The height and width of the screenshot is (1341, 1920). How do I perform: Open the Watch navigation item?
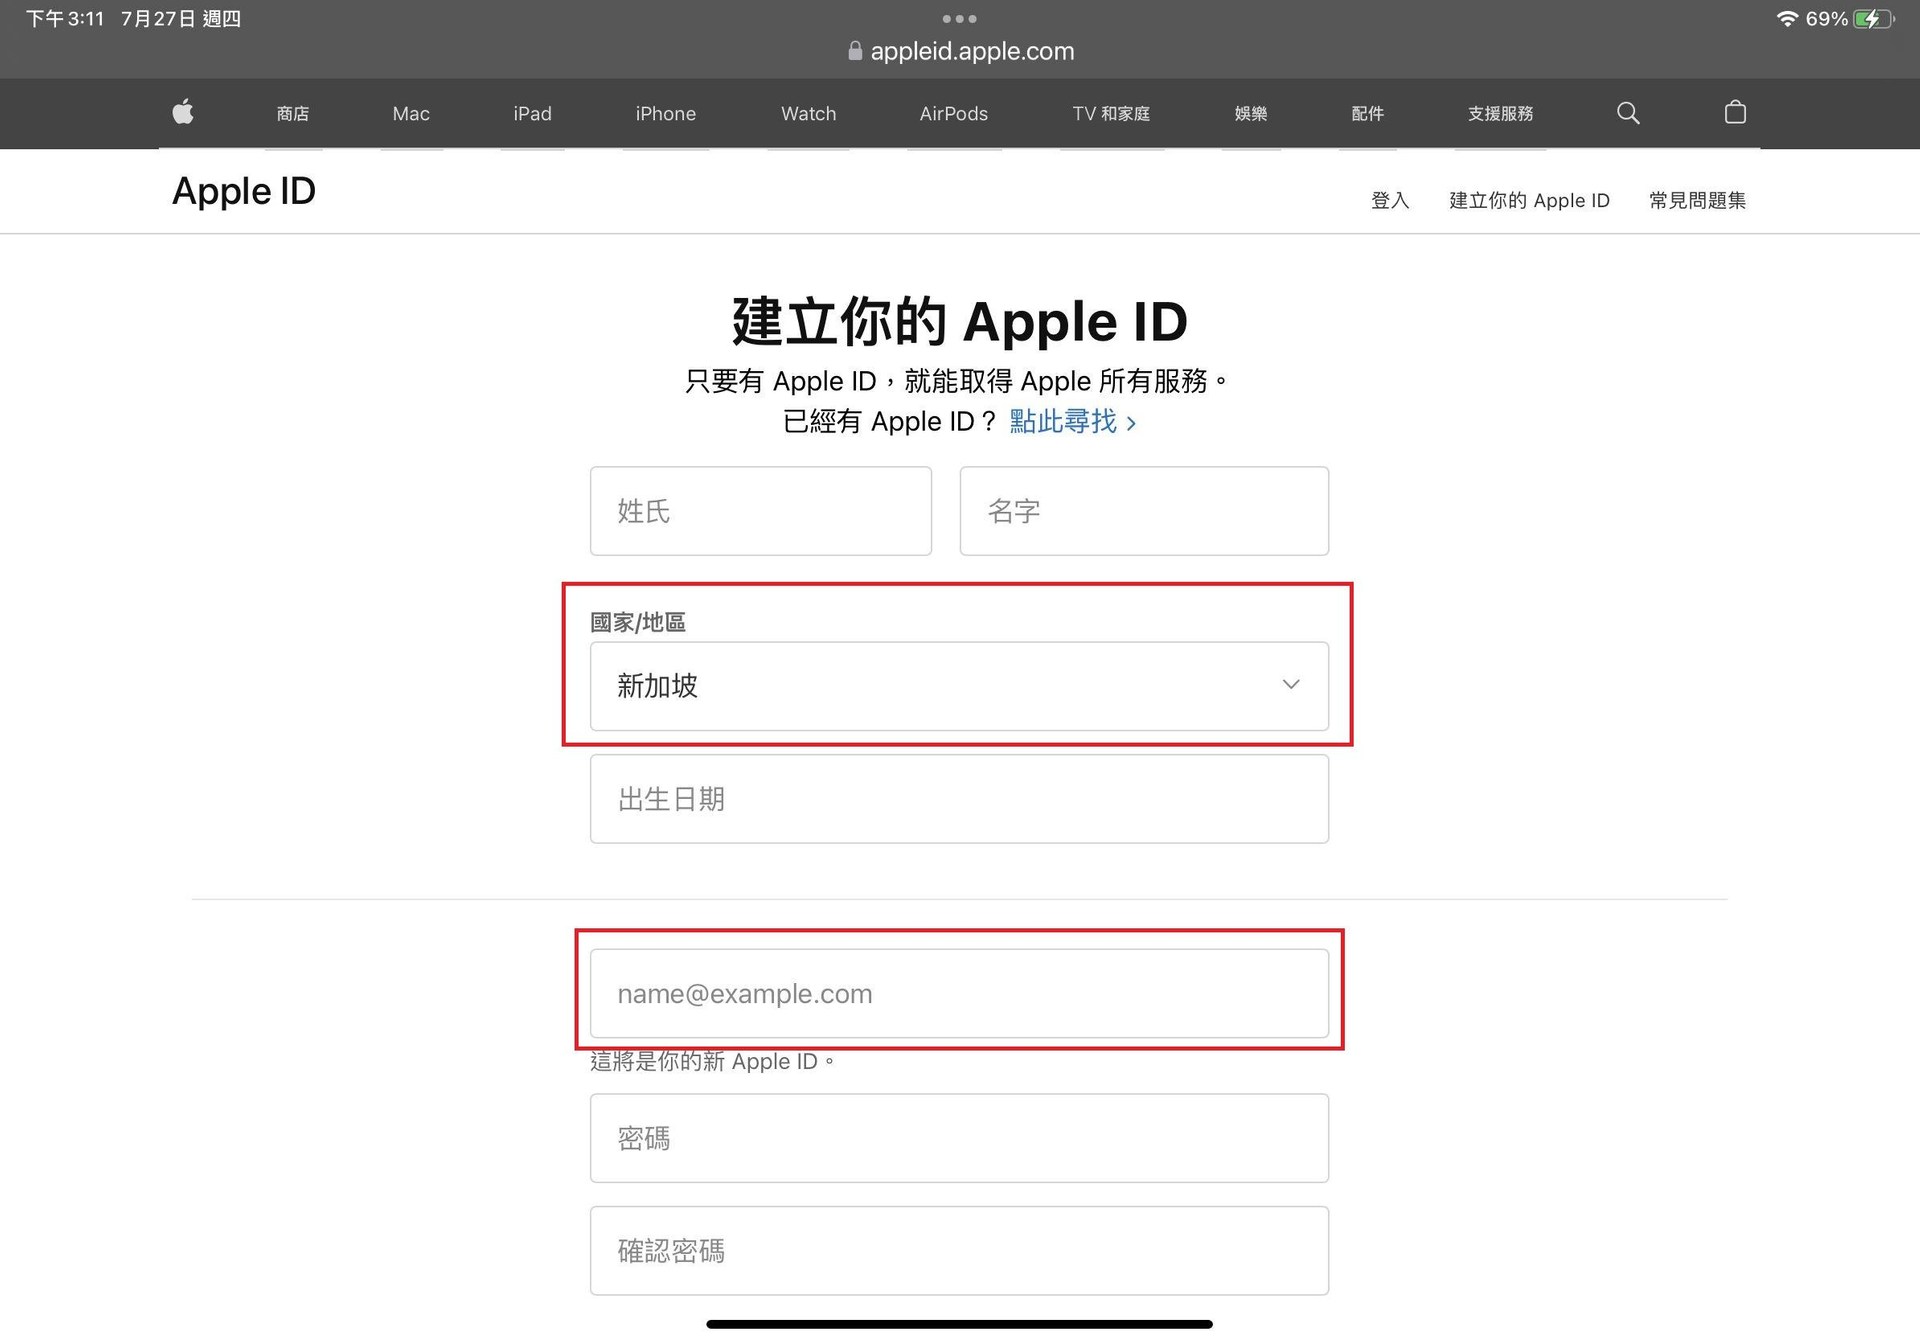[x=808, y=114]
